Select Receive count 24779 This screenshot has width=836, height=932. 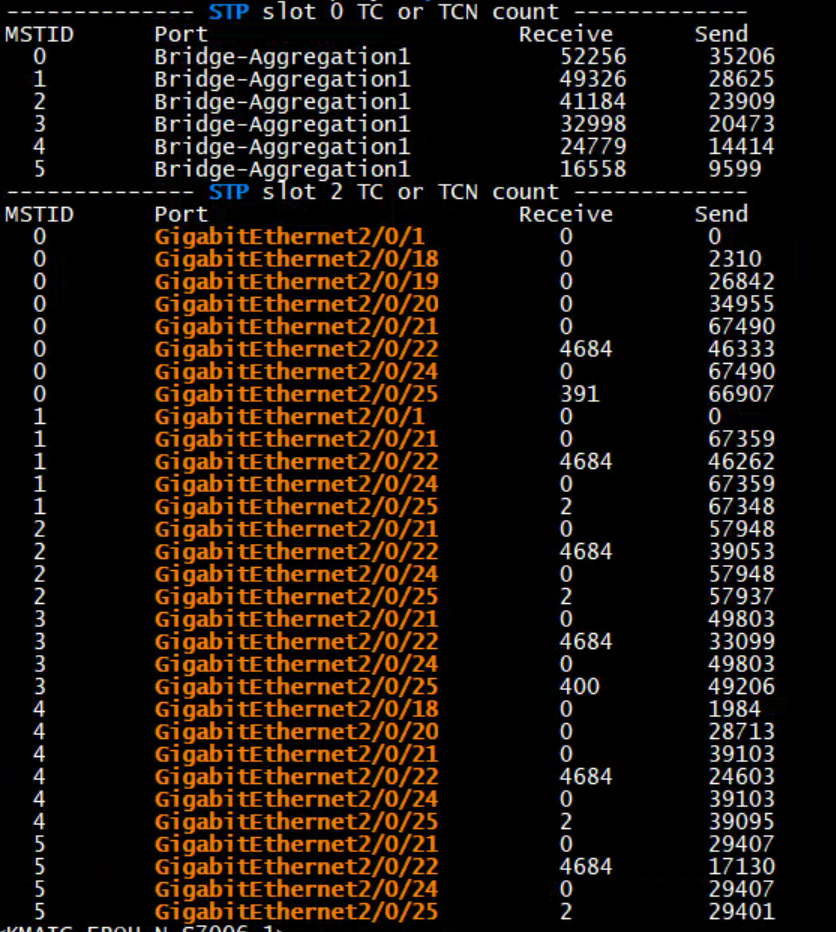pyautogui.click(x=593, y=147)
